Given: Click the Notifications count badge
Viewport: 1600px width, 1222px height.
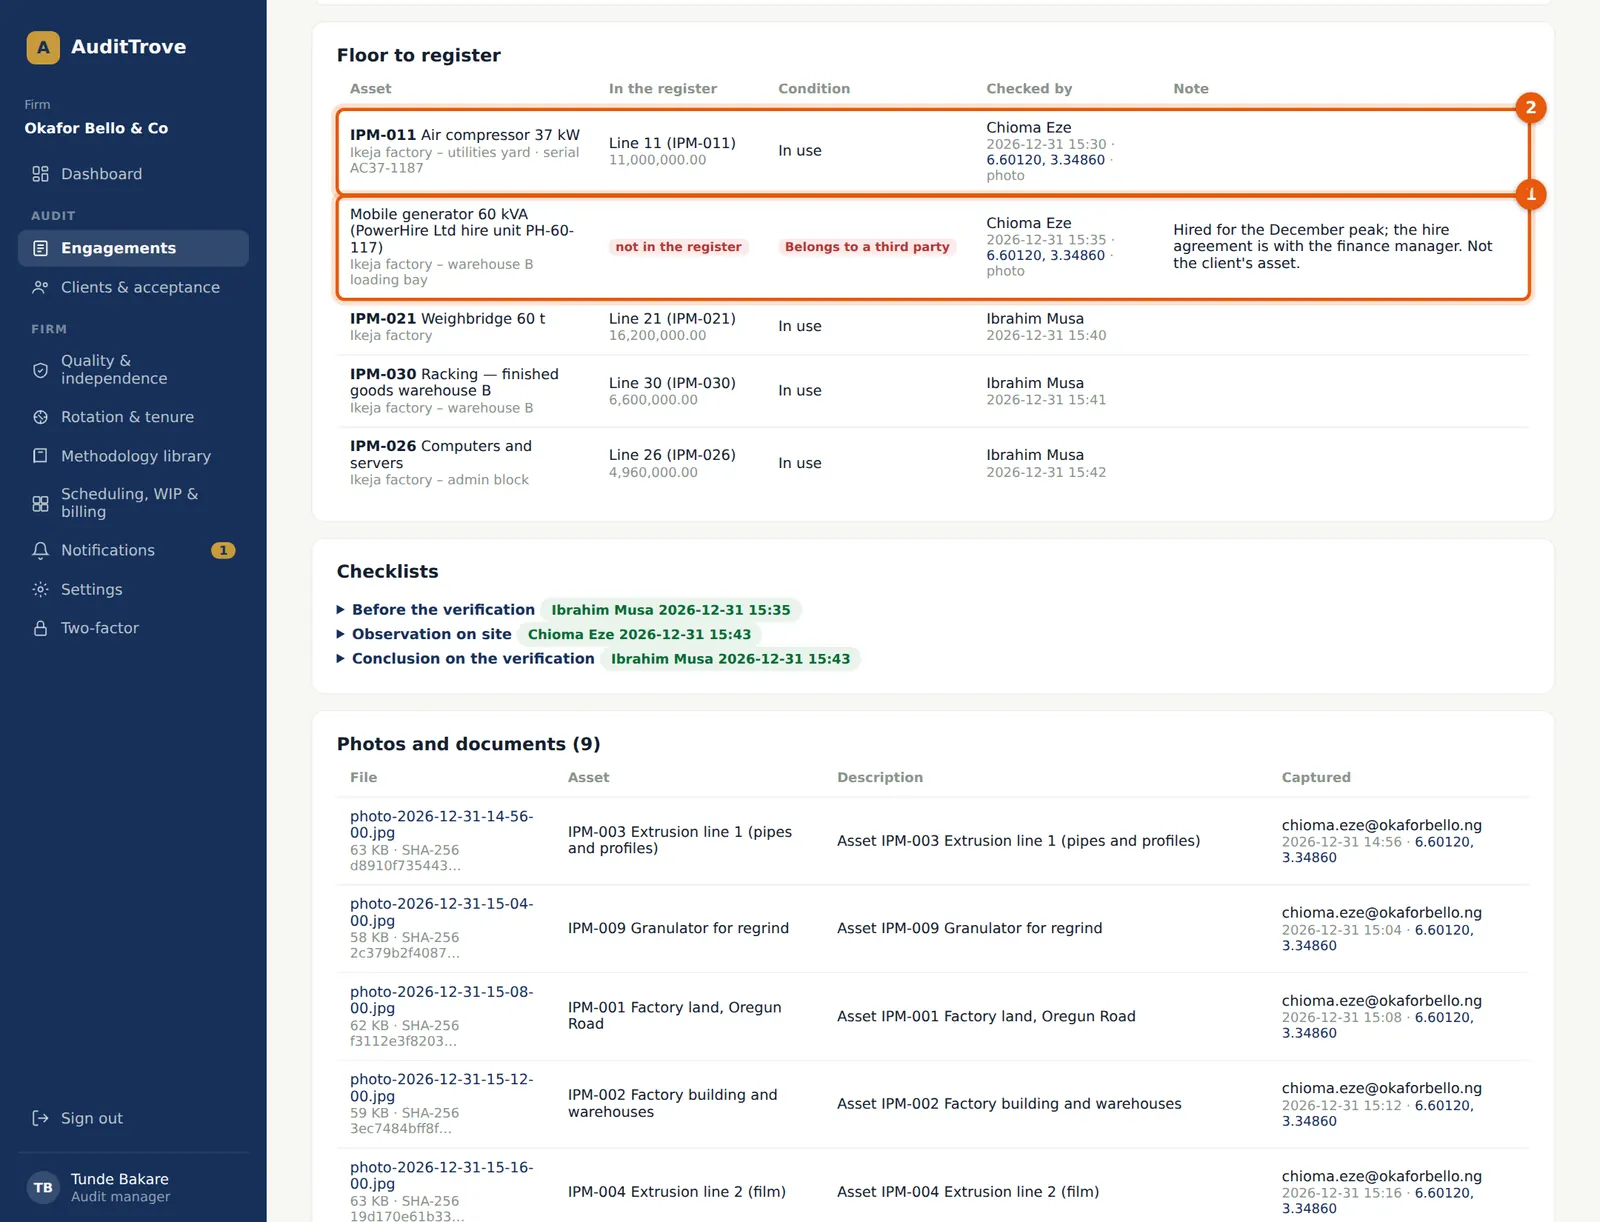Looking at the screenshot, I should (223, 550).
